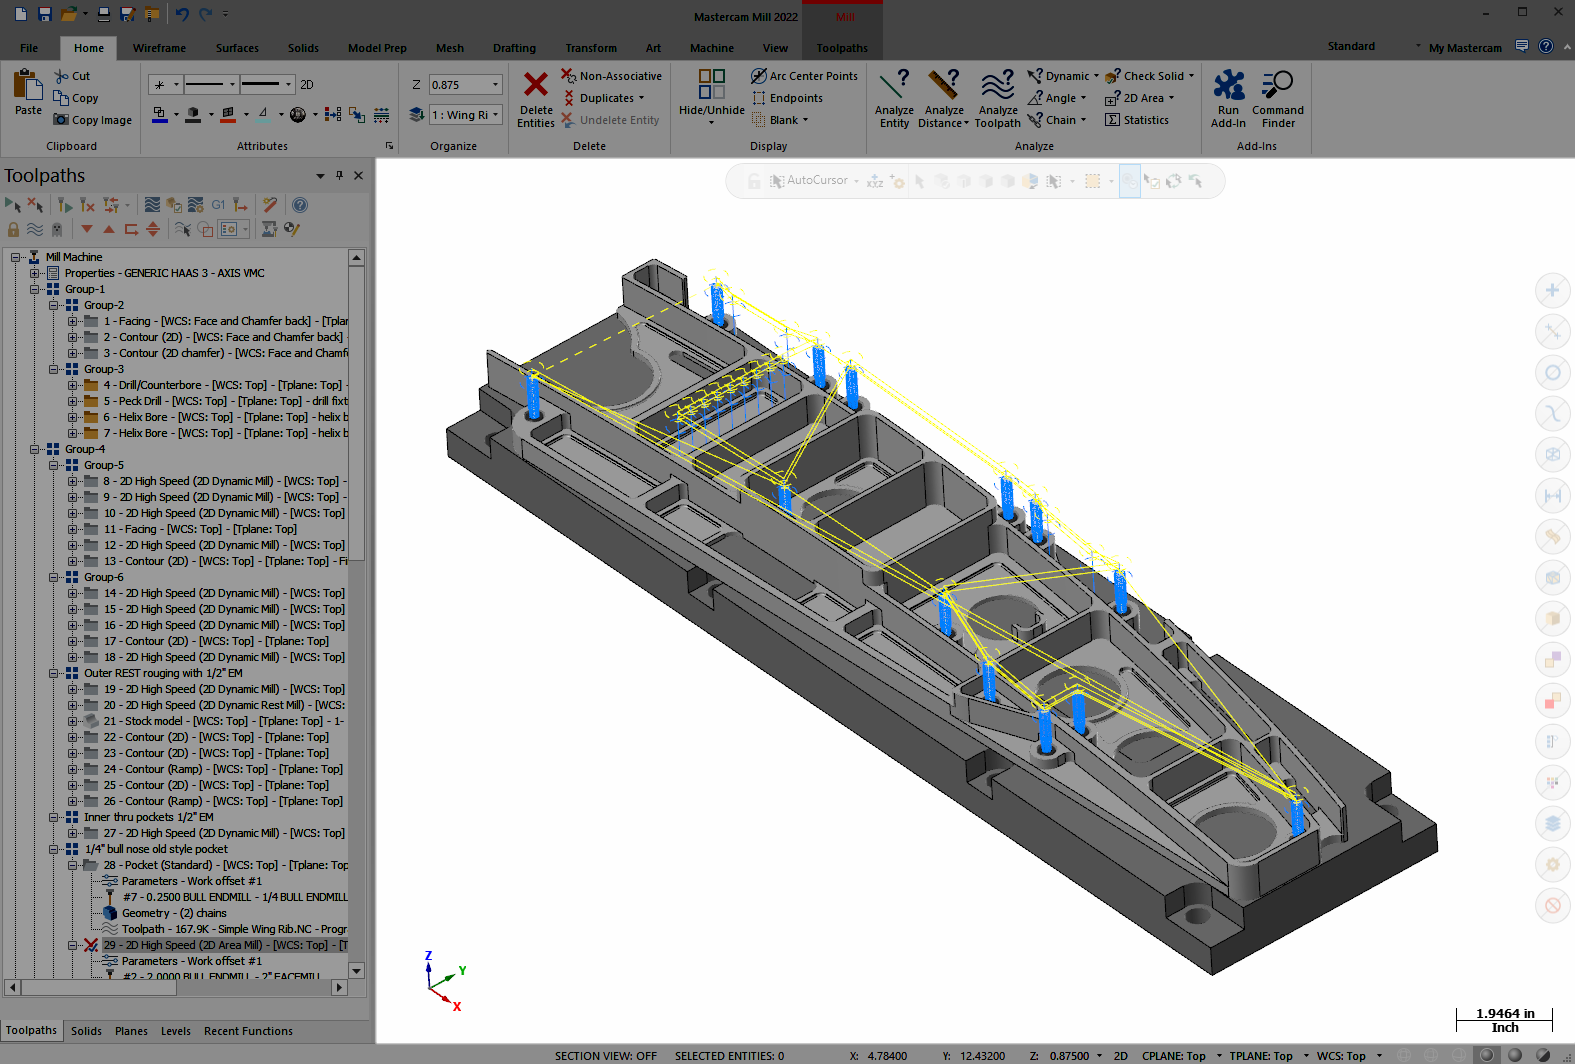The height and width of the screenshot is (1064, 1575).
Task: Move insert arrow up one item
Action: coord(109,229)
